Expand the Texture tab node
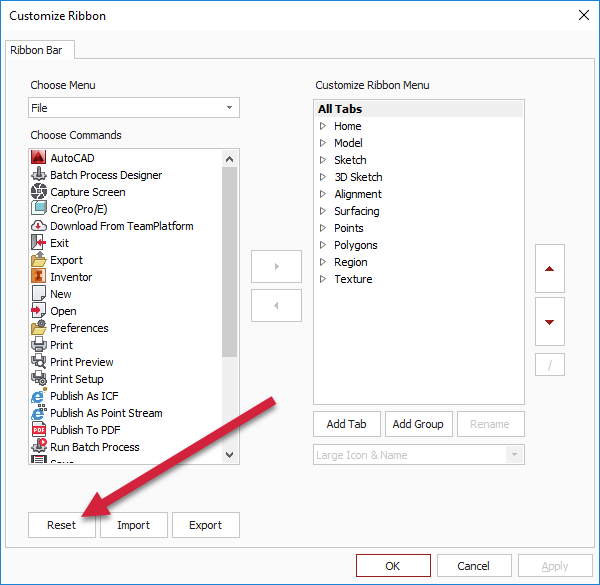600x585 pixels. 323,279
